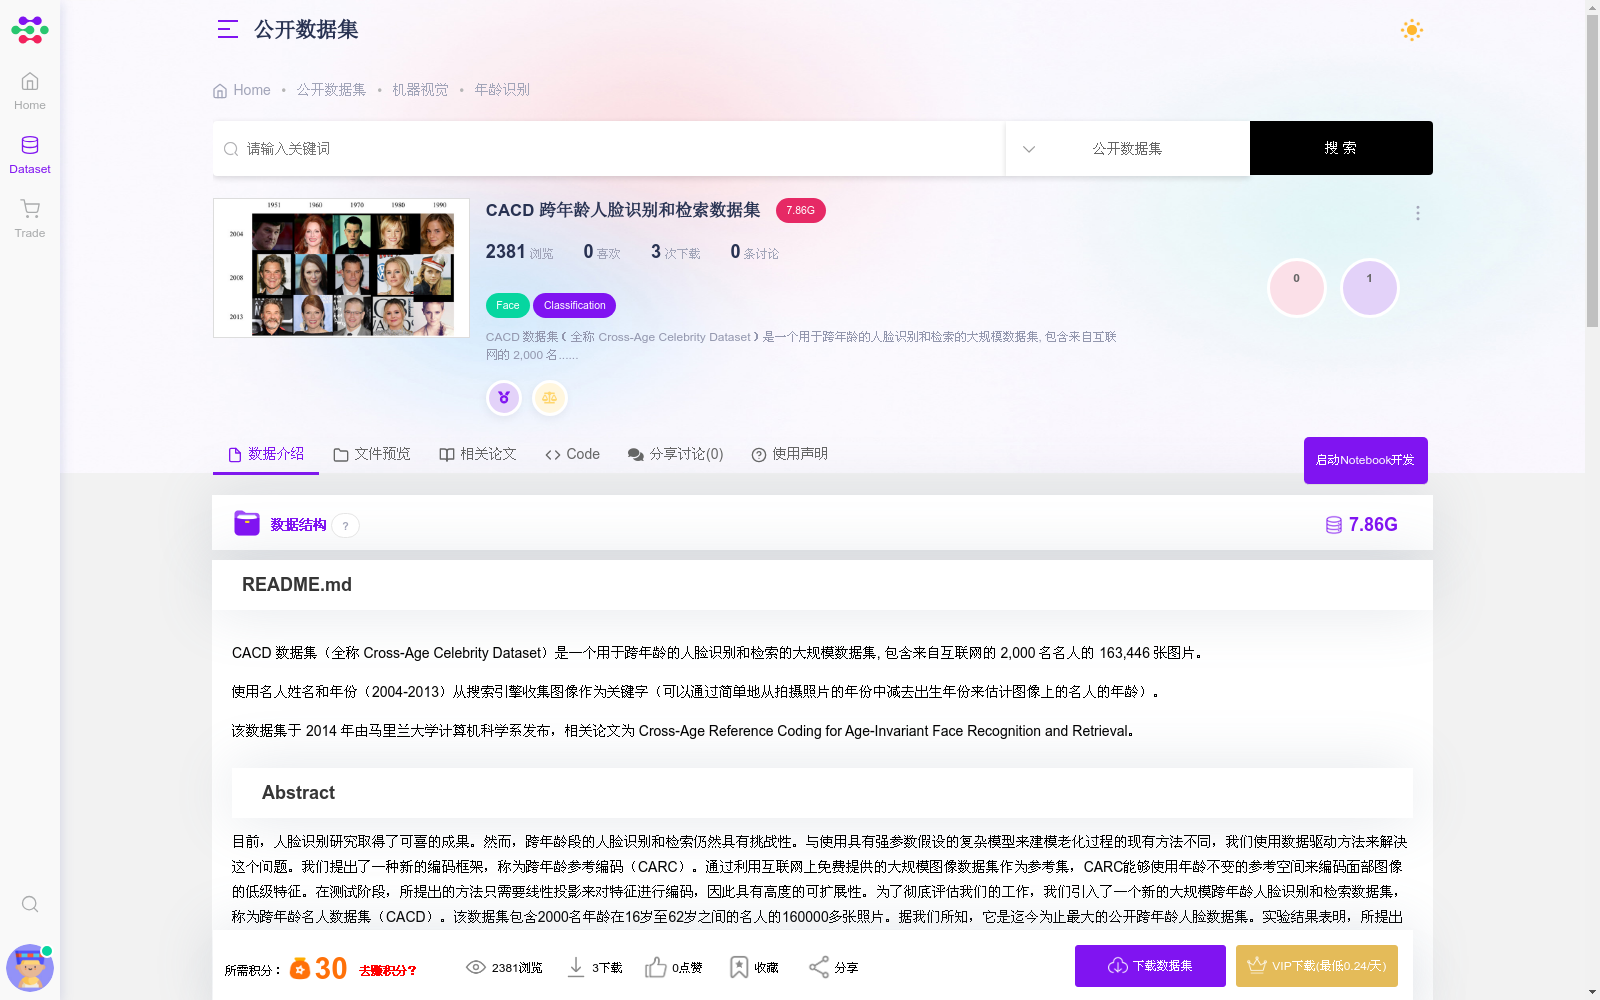
Task: Click the 2381 浏览 stat text
Action: tap(519, 252)
